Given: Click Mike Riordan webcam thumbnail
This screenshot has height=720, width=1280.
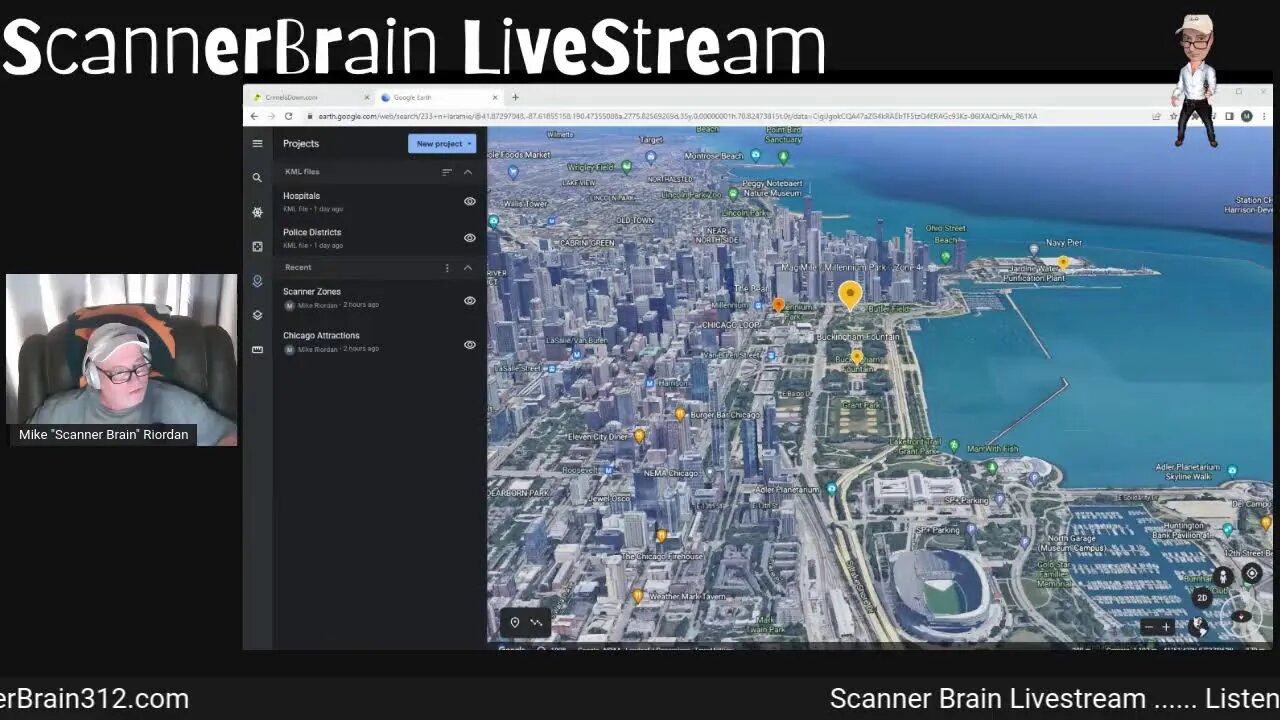Looking at the screenshot, I should [122, 359].
